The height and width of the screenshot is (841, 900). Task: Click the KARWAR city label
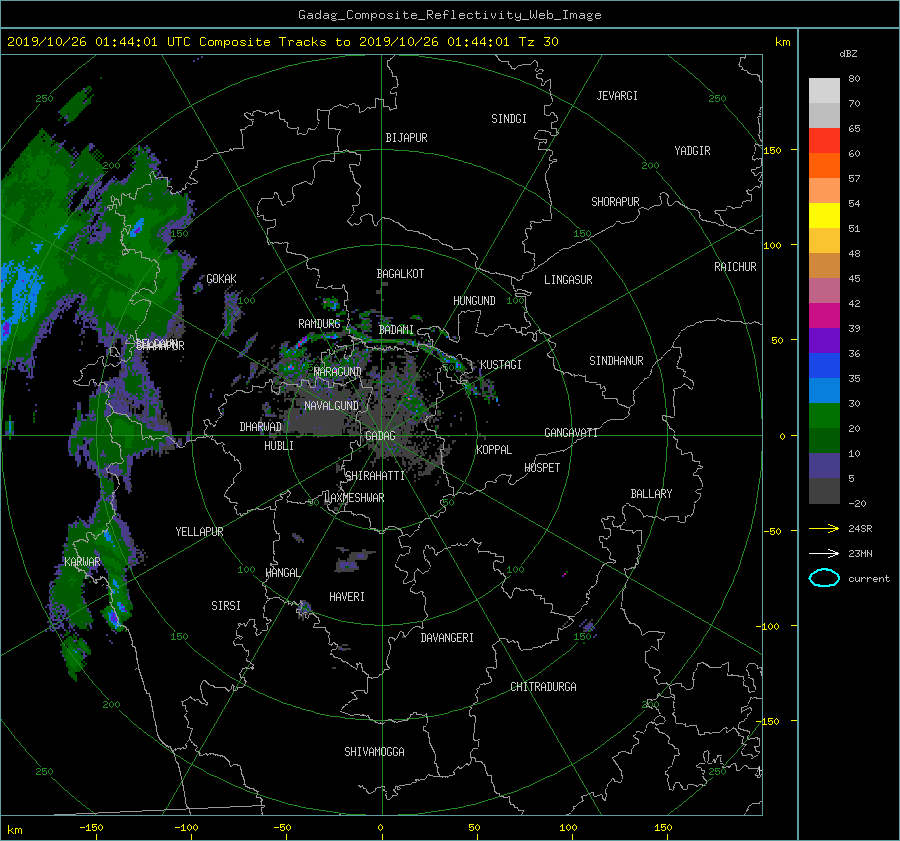coord(82,561)
